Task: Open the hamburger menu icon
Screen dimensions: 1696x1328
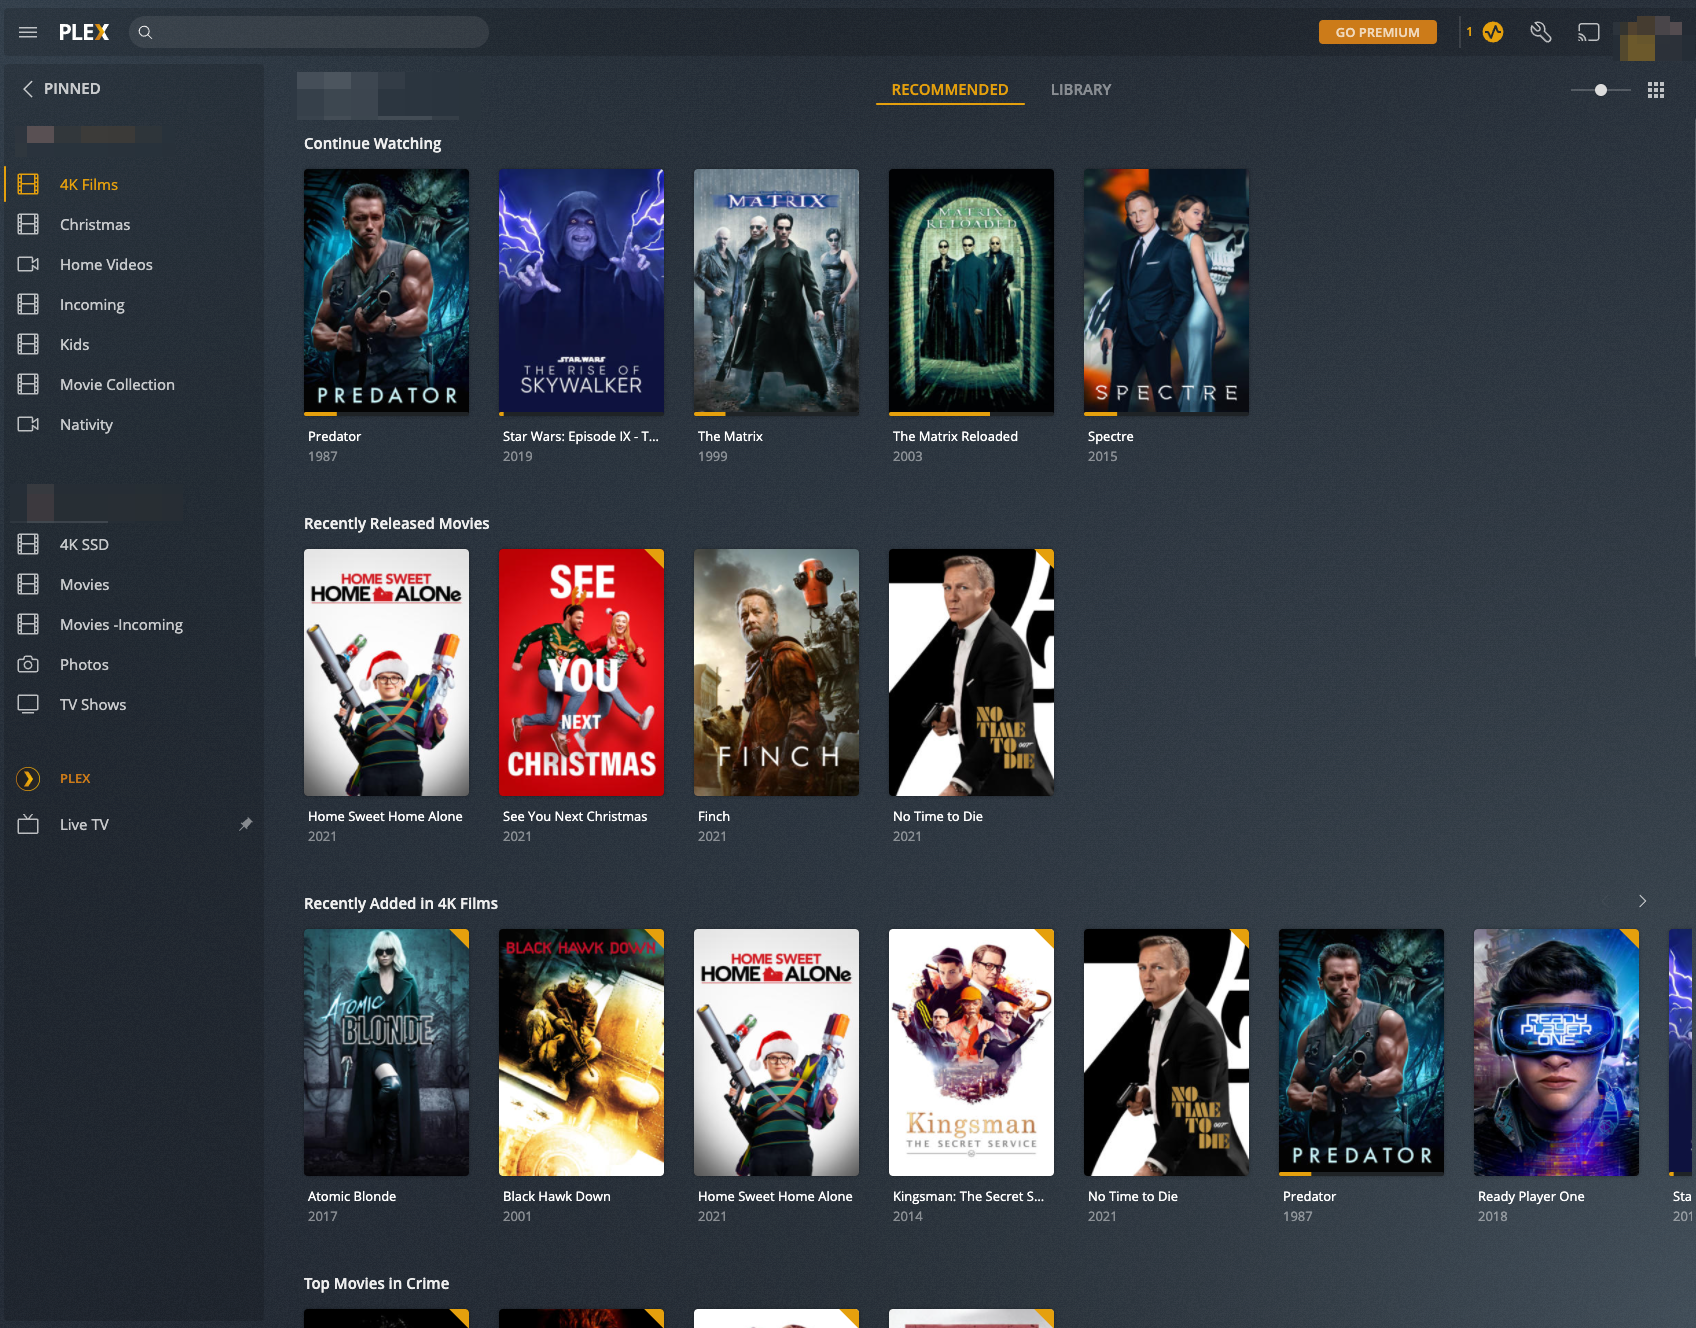Action: click(x=28, y=32)
